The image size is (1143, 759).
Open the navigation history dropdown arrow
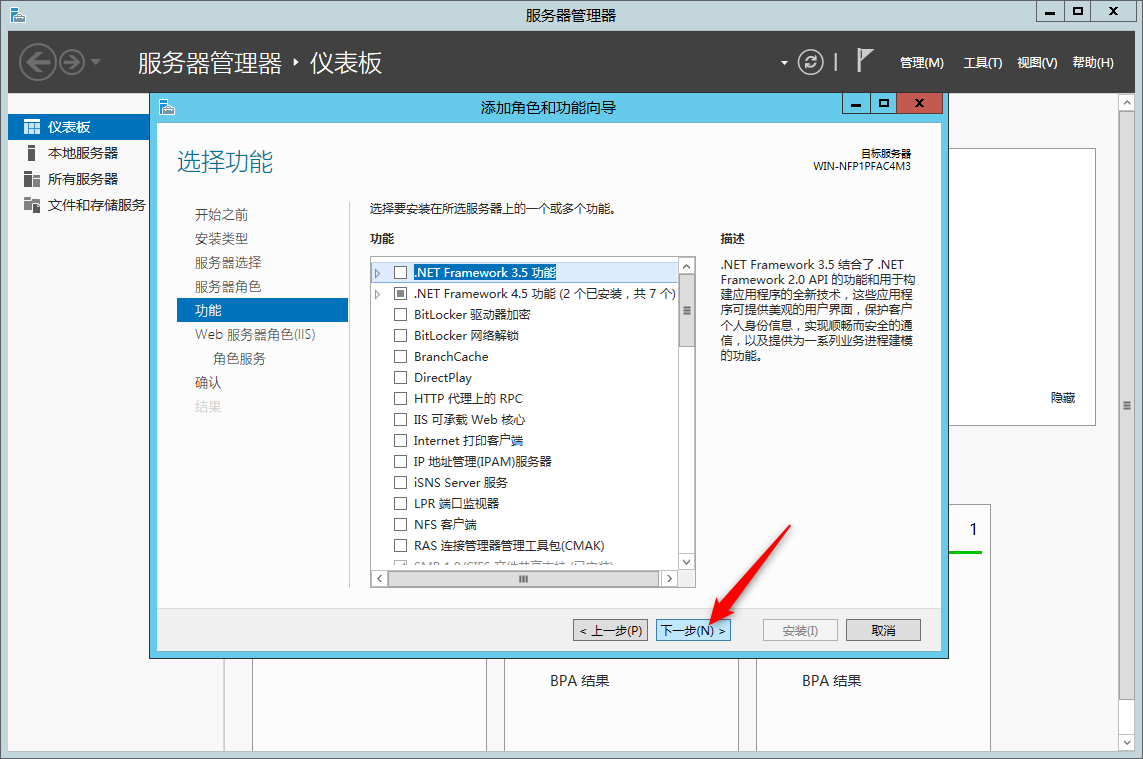pos(95,62)
